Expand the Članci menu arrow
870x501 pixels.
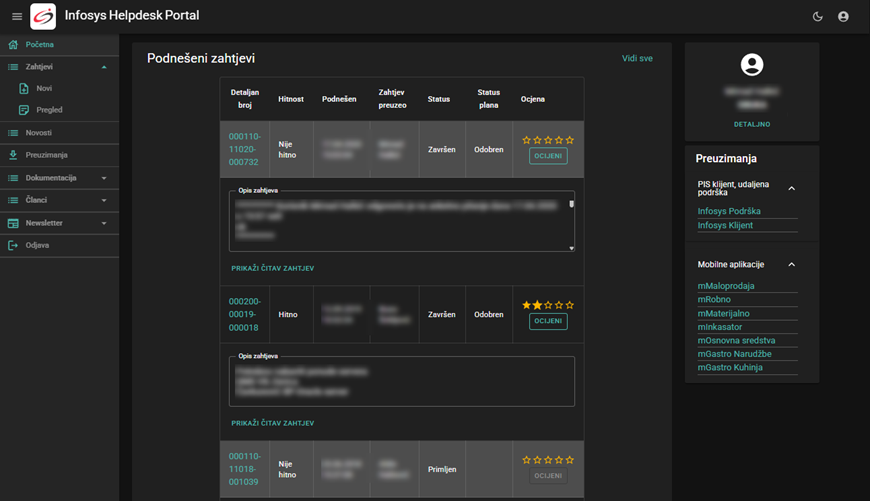104,200
